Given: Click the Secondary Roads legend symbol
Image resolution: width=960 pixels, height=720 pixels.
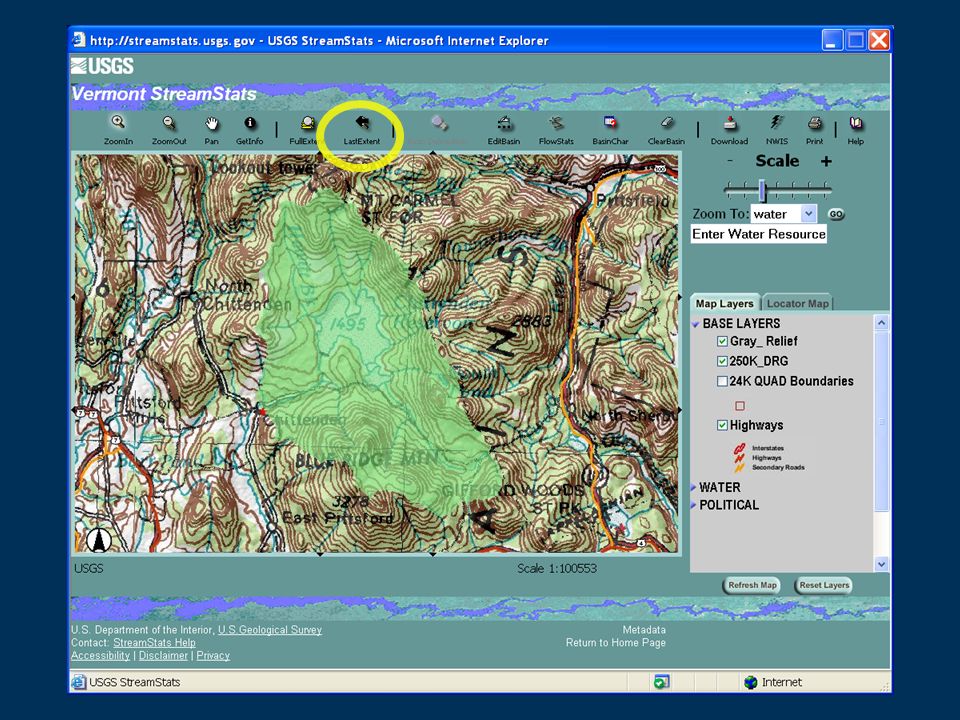Looking at the screenshot, I should pos(740,467).
